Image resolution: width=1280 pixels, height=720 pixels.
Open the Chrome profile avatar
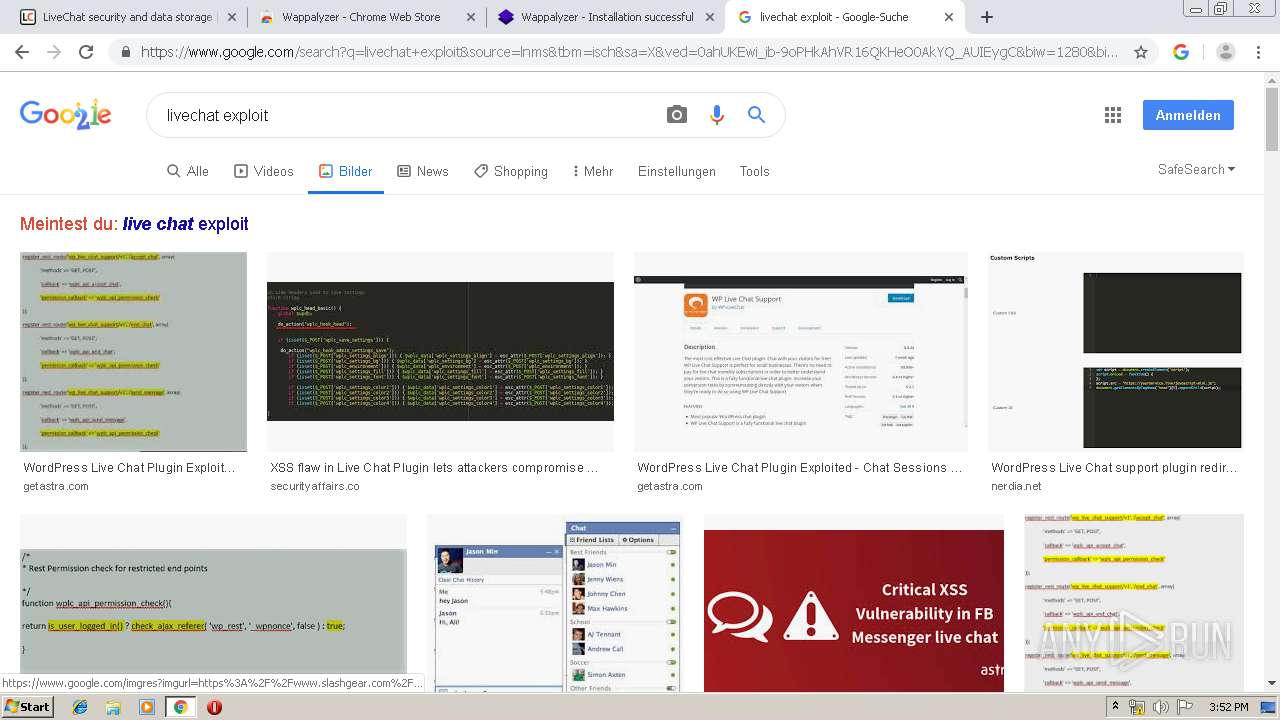pos(1226,52)
